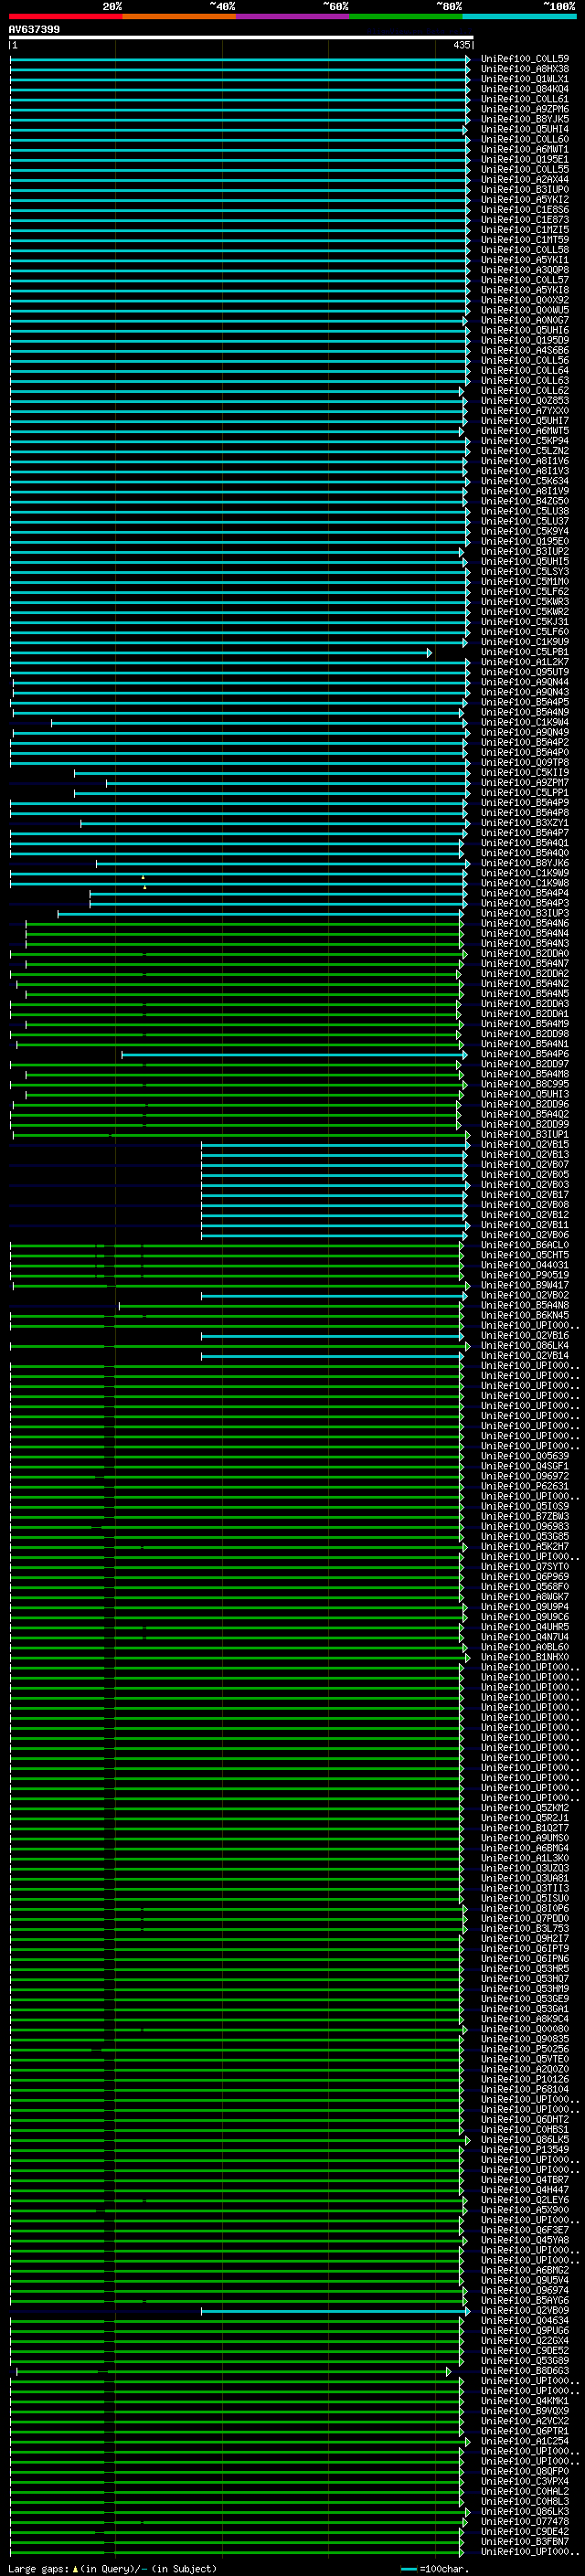Select the UniRef100_A1L2K7 label
Image resolution: width=585 pixels, height=2576 pixels.
[x=524, y=662]
